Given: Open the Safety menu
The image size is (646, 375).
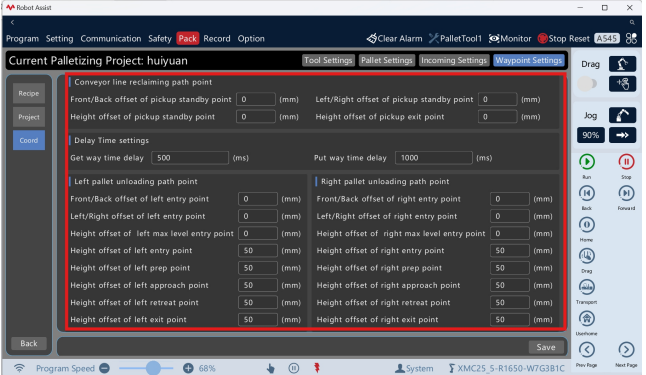Looking at the screenshot, I should pyautogui.click(x=160, y=39).
